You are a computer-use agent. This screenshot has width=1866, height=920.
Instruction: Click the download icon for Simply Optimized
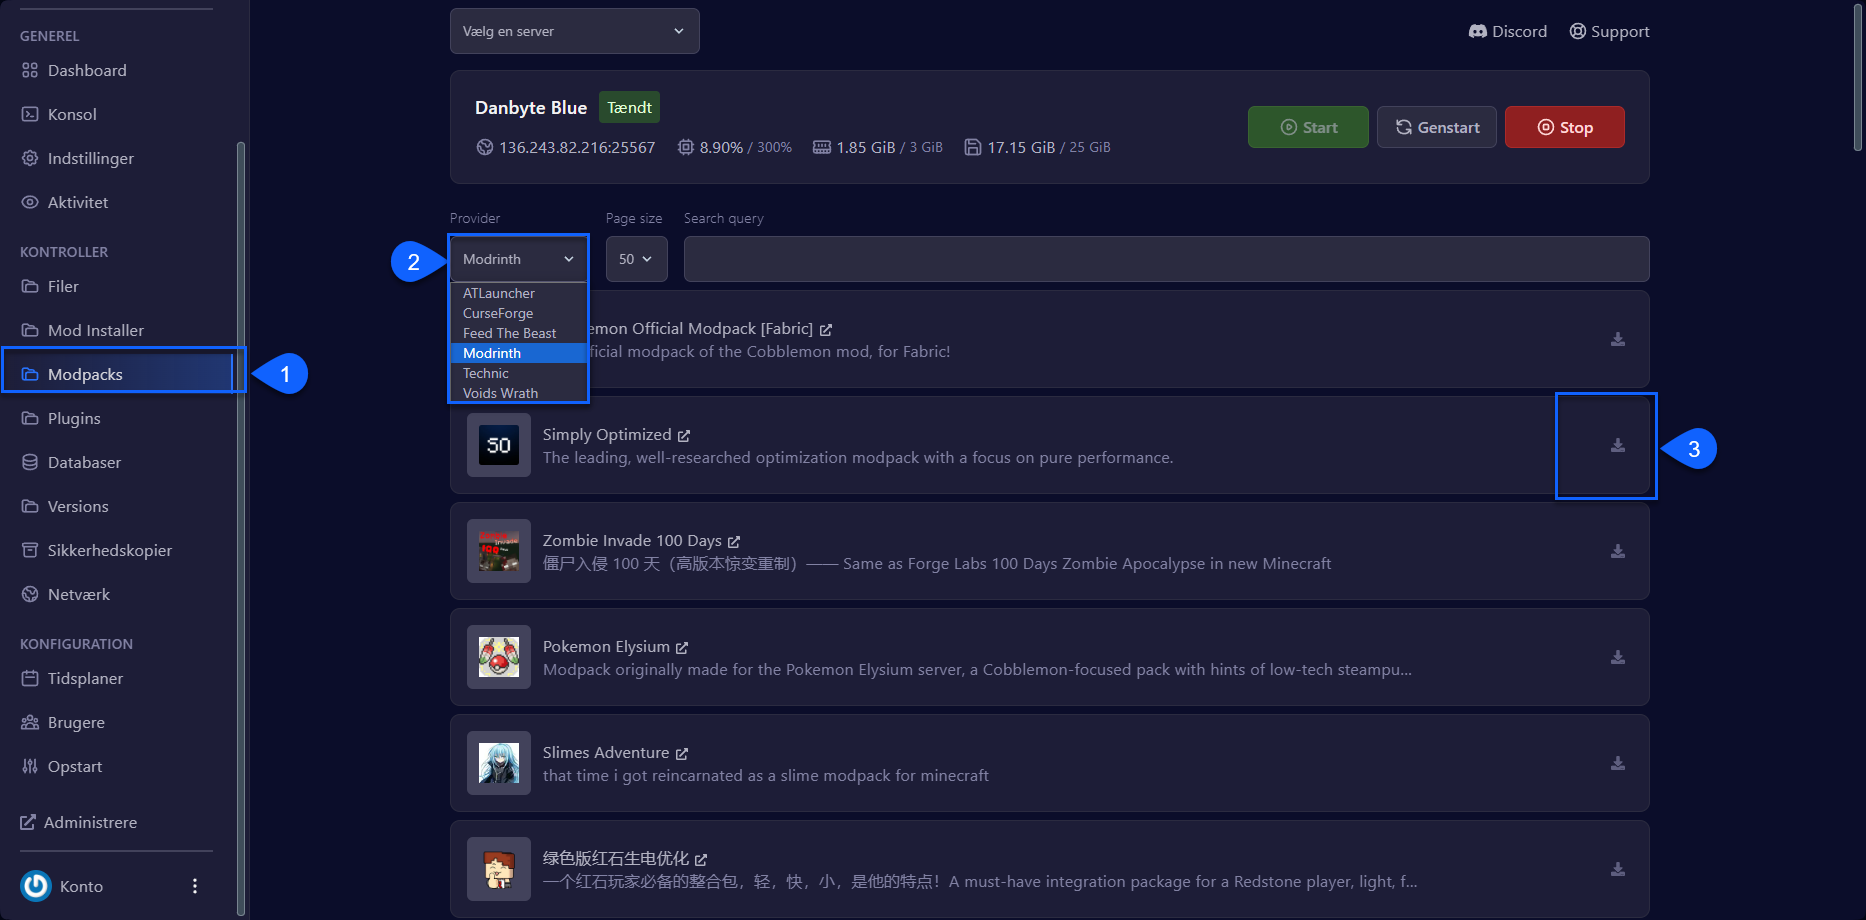tap(1617, 445)
